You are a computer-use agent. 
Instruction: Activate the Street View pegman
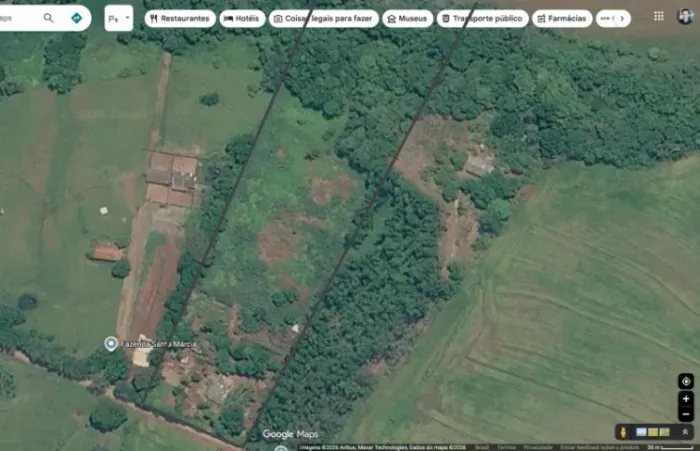point(624,432)
